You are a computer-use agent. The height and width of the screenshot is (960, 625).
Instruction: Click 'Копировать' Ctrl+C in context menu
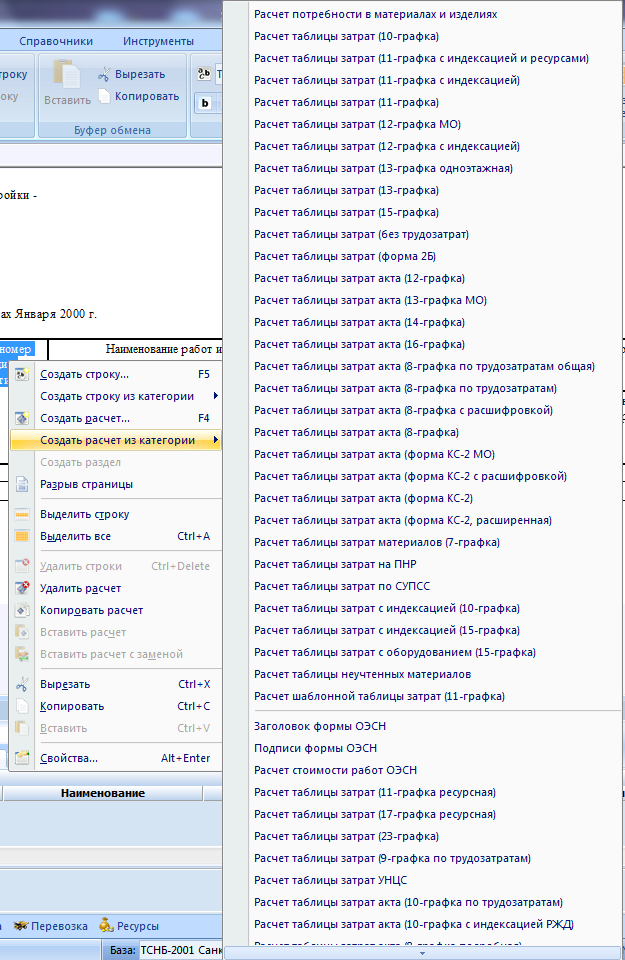pos(116,707)
